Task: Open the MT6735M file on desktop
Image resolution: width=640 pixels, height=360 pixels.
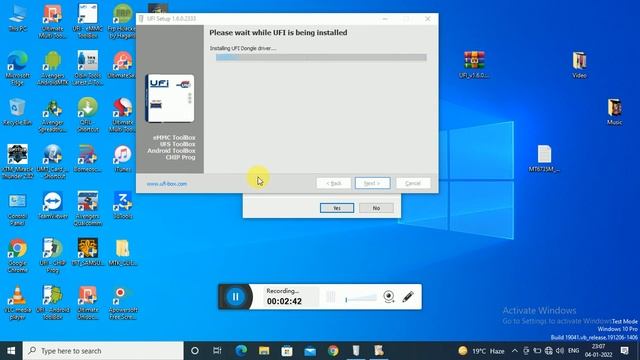Action: pyautogui.click(x=544, y=158)
